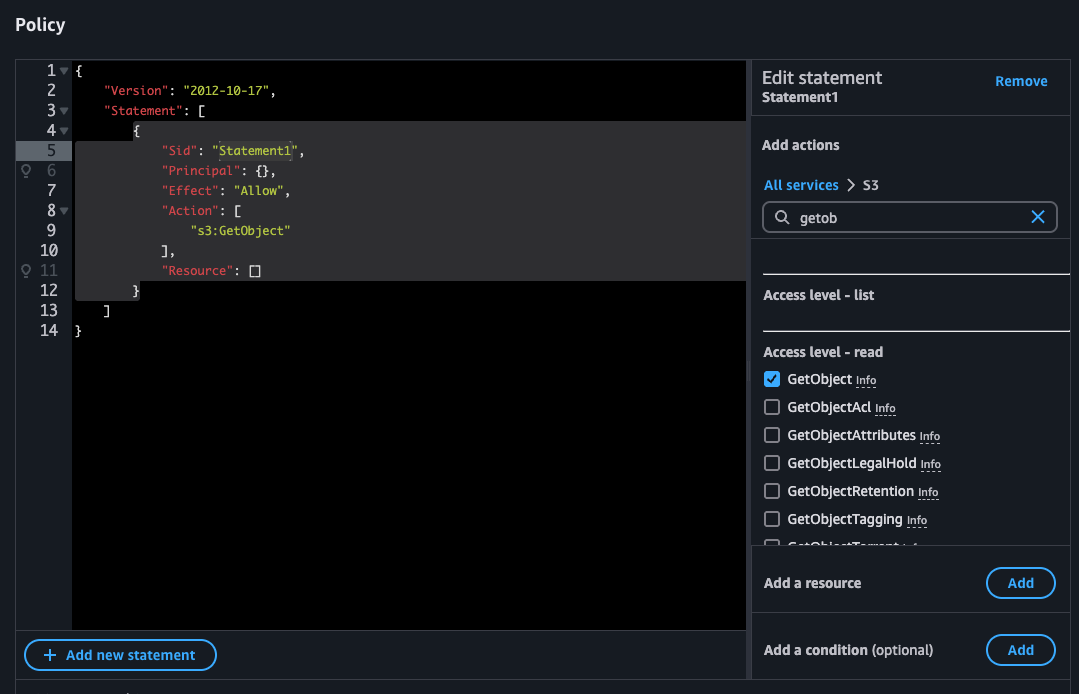Click the lightbulb hint icon on line 6

[26, 171]
